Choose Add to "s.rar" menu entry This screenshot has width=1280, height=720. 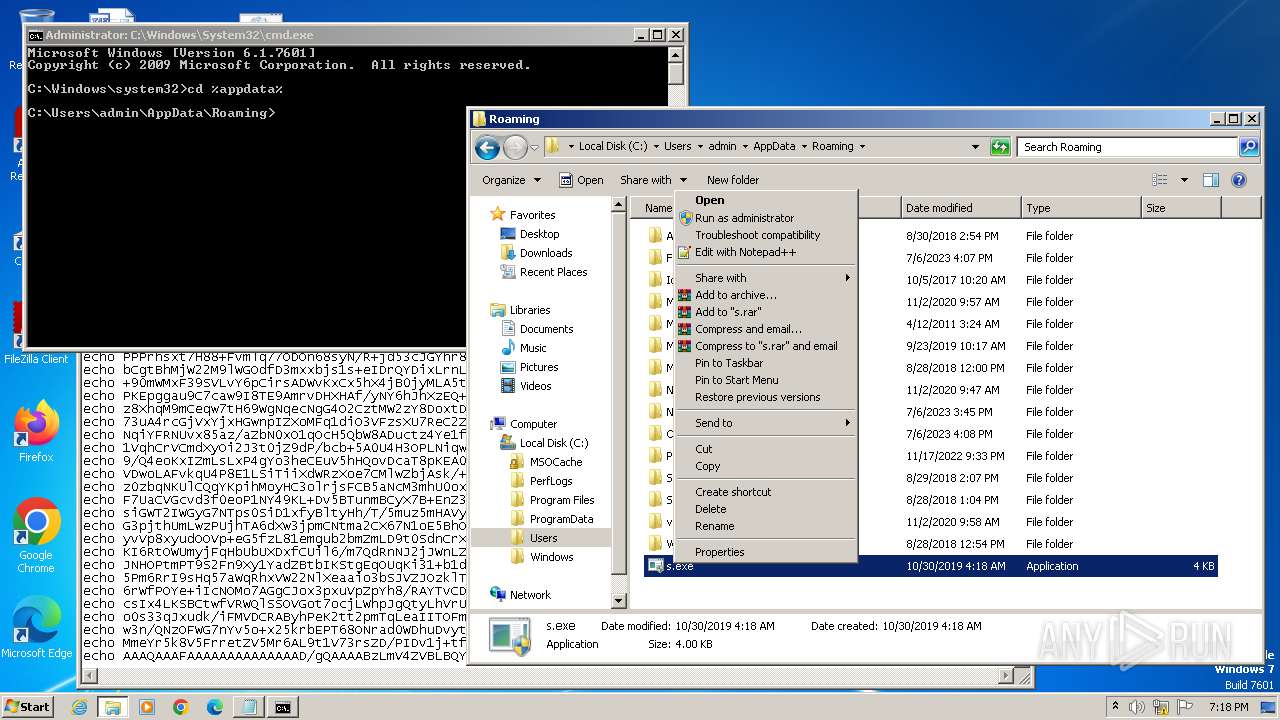point(766,312)
